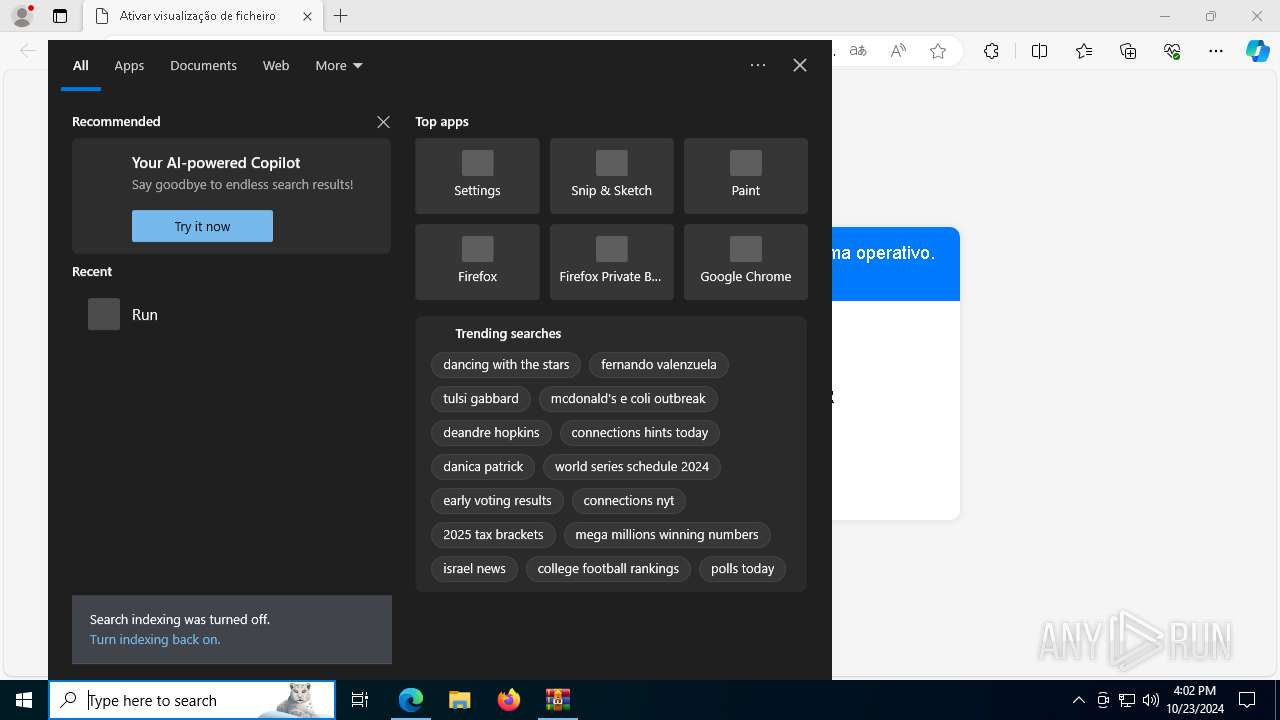Click Try it now for Copilot
1280x720 pixels.
click(x=202, y=226)
